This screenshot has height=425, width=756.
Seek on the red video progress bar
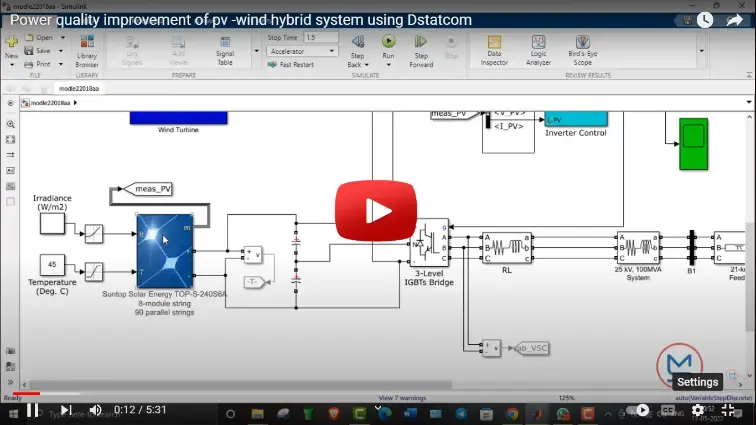click(x=20, y=394)
